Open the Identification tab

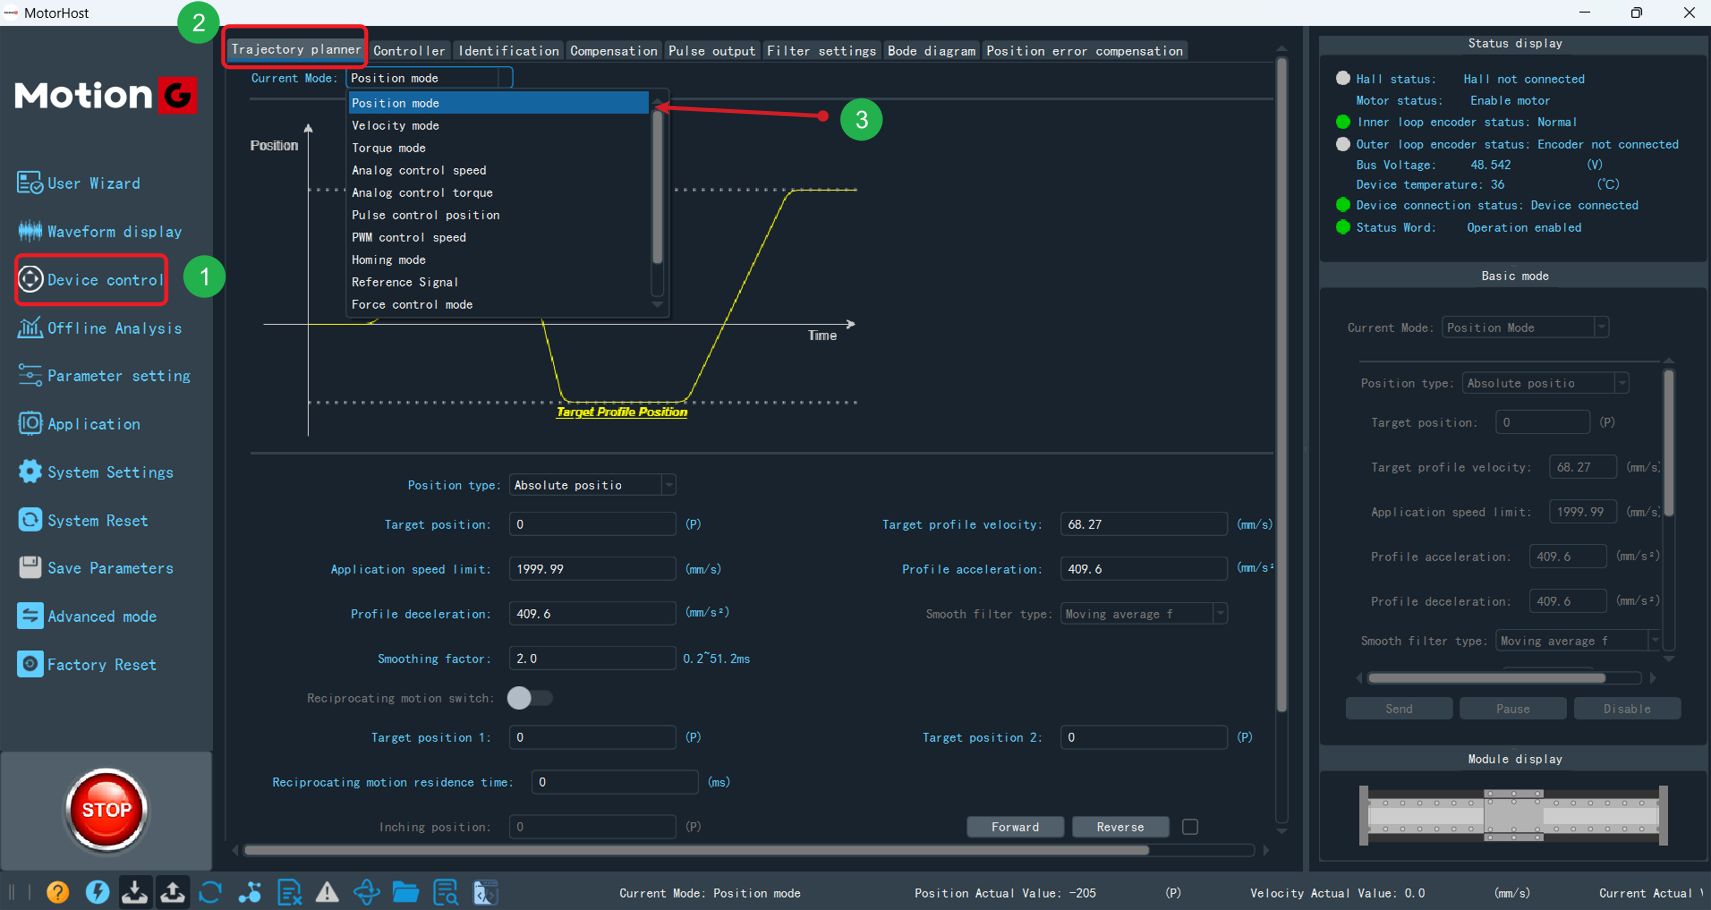click(508, 51)
